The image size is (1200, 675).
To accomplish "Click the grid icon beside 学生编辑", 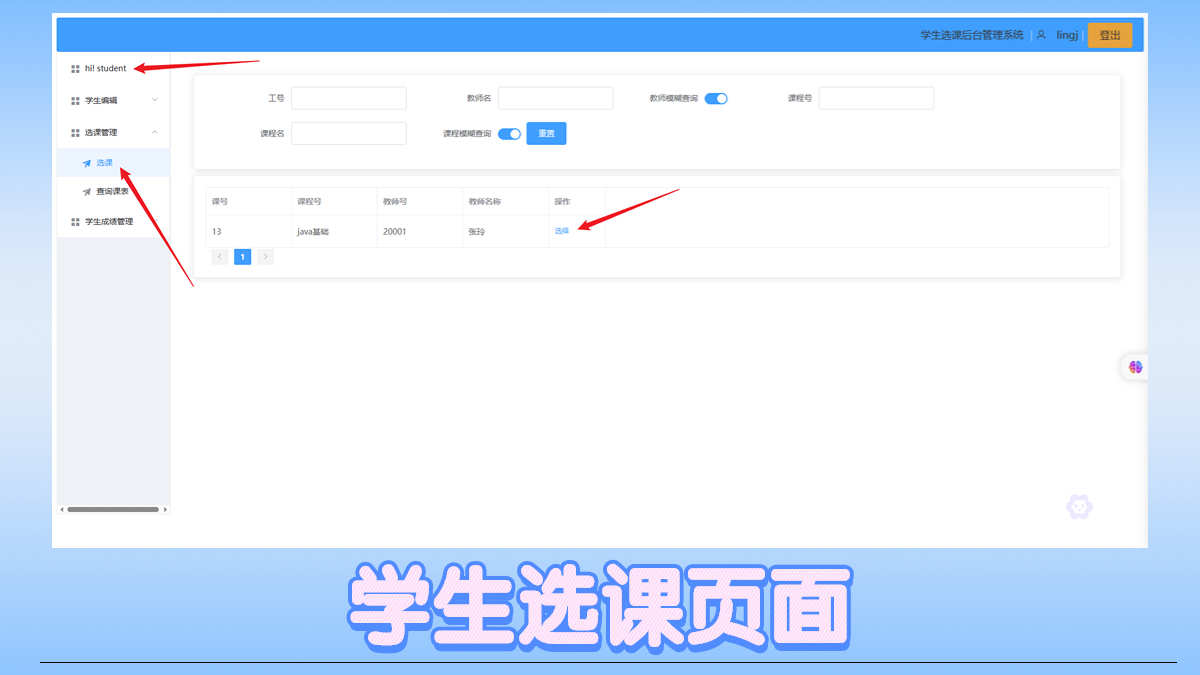I will (75, 101).
